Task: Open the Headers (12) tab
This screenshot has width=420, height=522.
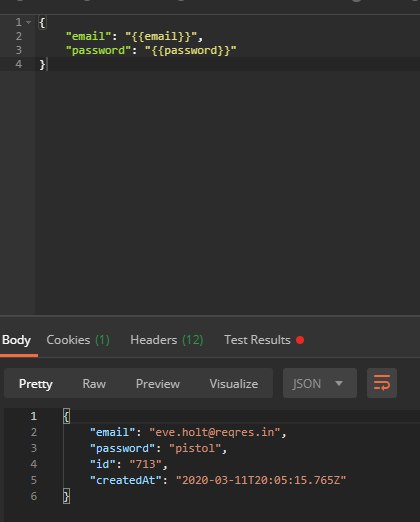Action: point(167,340)
